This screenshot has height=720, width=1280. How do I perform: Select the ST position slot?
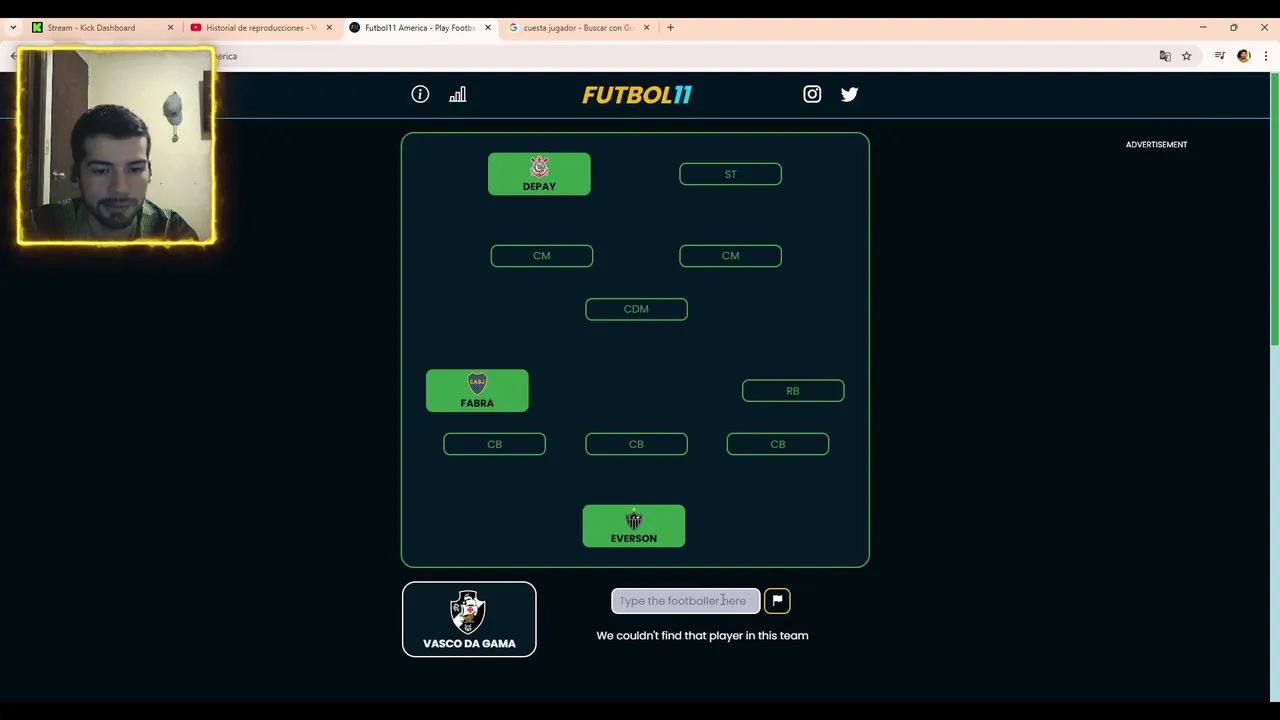(x=730, y=174)
